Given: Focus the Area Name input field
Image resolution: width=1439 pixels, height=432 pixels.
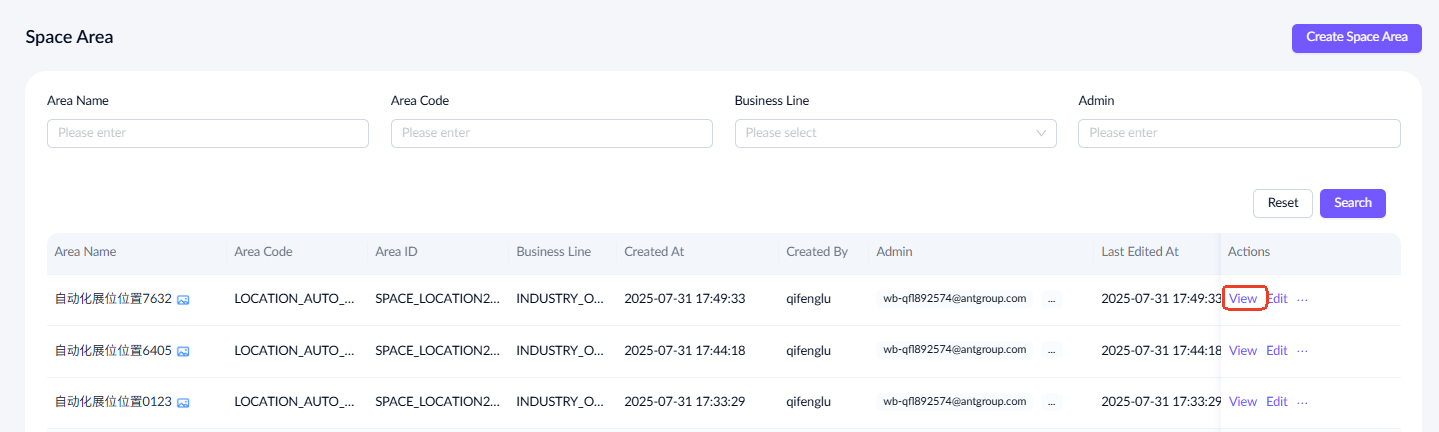Looking at the screenshot, I should 208,133.
